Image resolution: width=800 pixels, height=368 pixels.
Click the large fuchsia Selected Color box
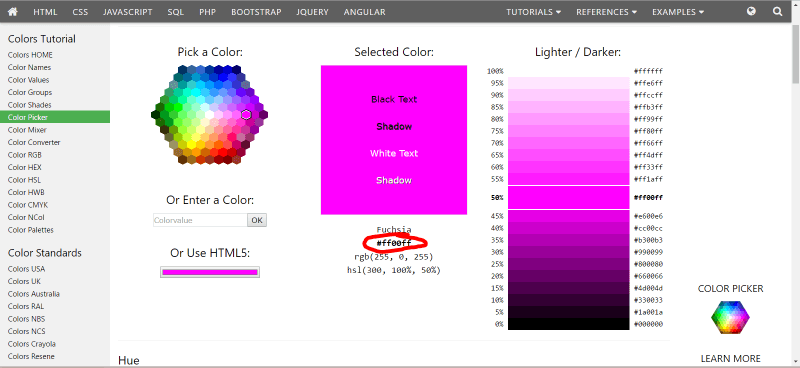(394, 140)
